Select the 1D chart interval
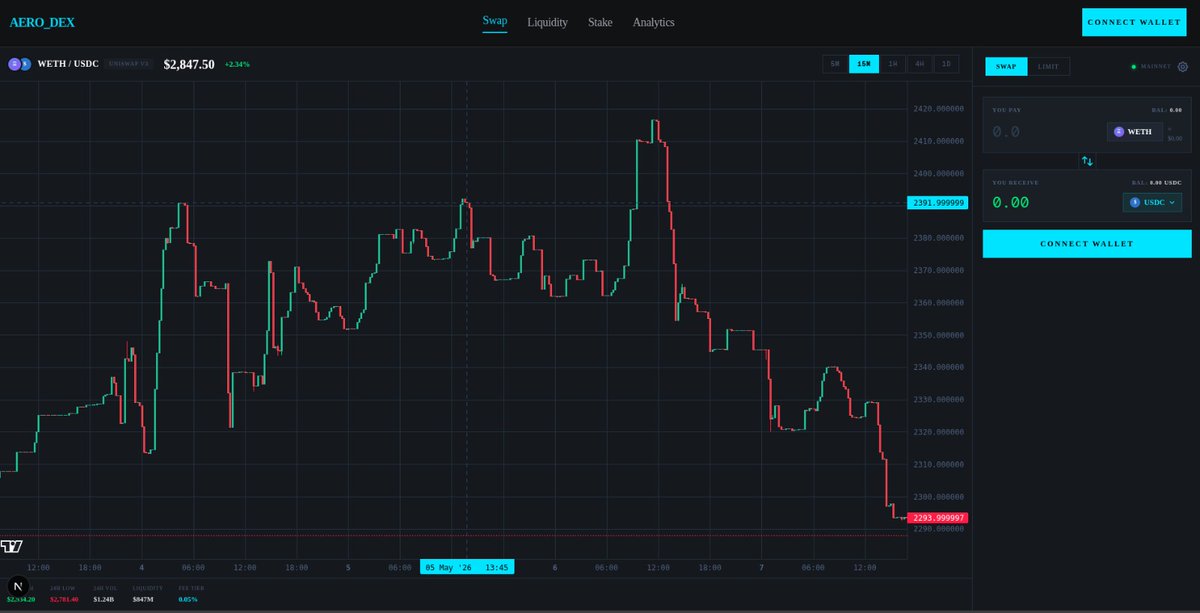This screenshot has width=1200, height=613. (946, 64)
